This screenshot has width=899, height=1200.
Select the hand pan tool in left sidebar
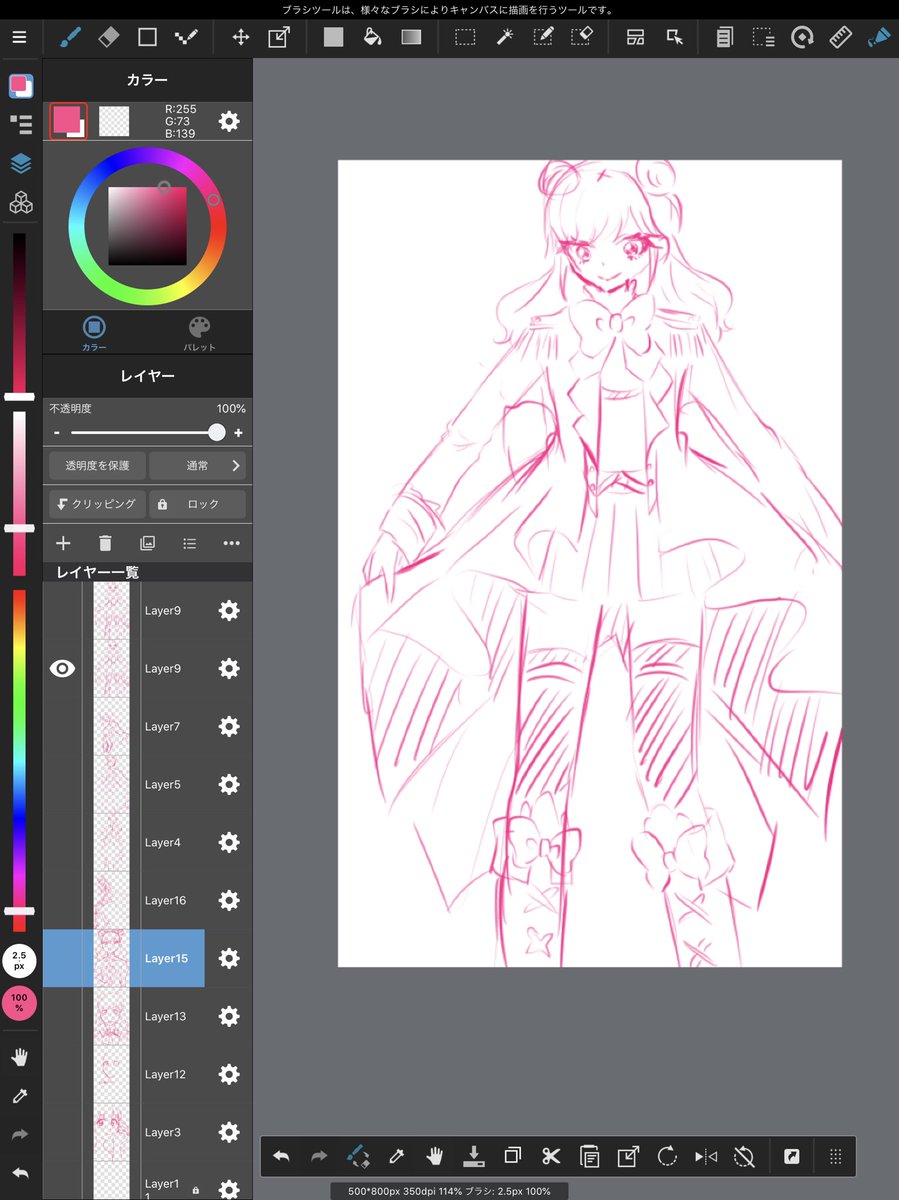20,1057
